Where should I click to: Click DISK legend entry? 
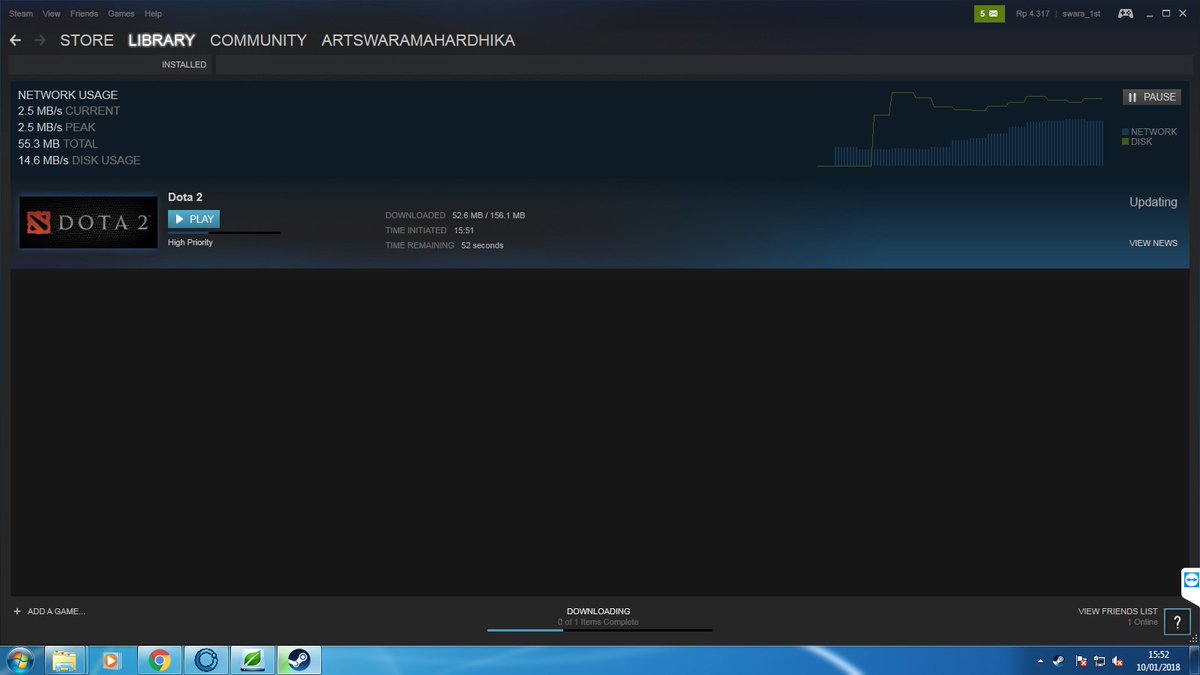1137,142
